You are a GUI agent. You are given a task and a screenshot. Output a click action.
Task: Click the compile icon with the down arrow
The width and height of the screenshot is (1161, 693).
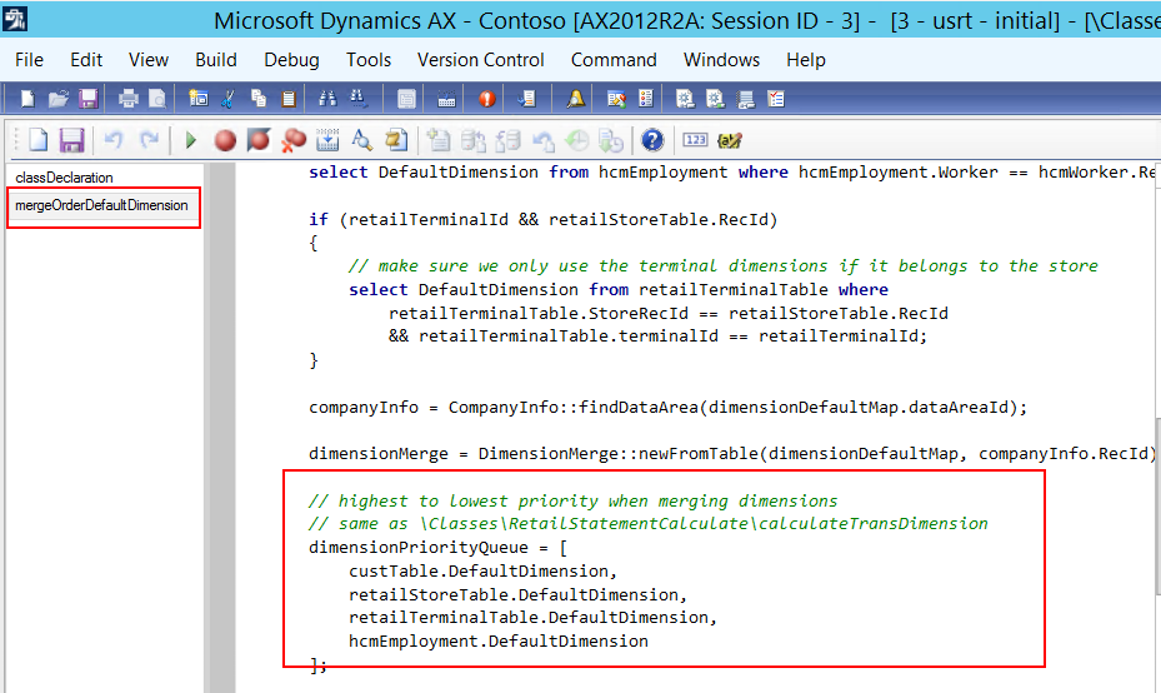[327, 140]
